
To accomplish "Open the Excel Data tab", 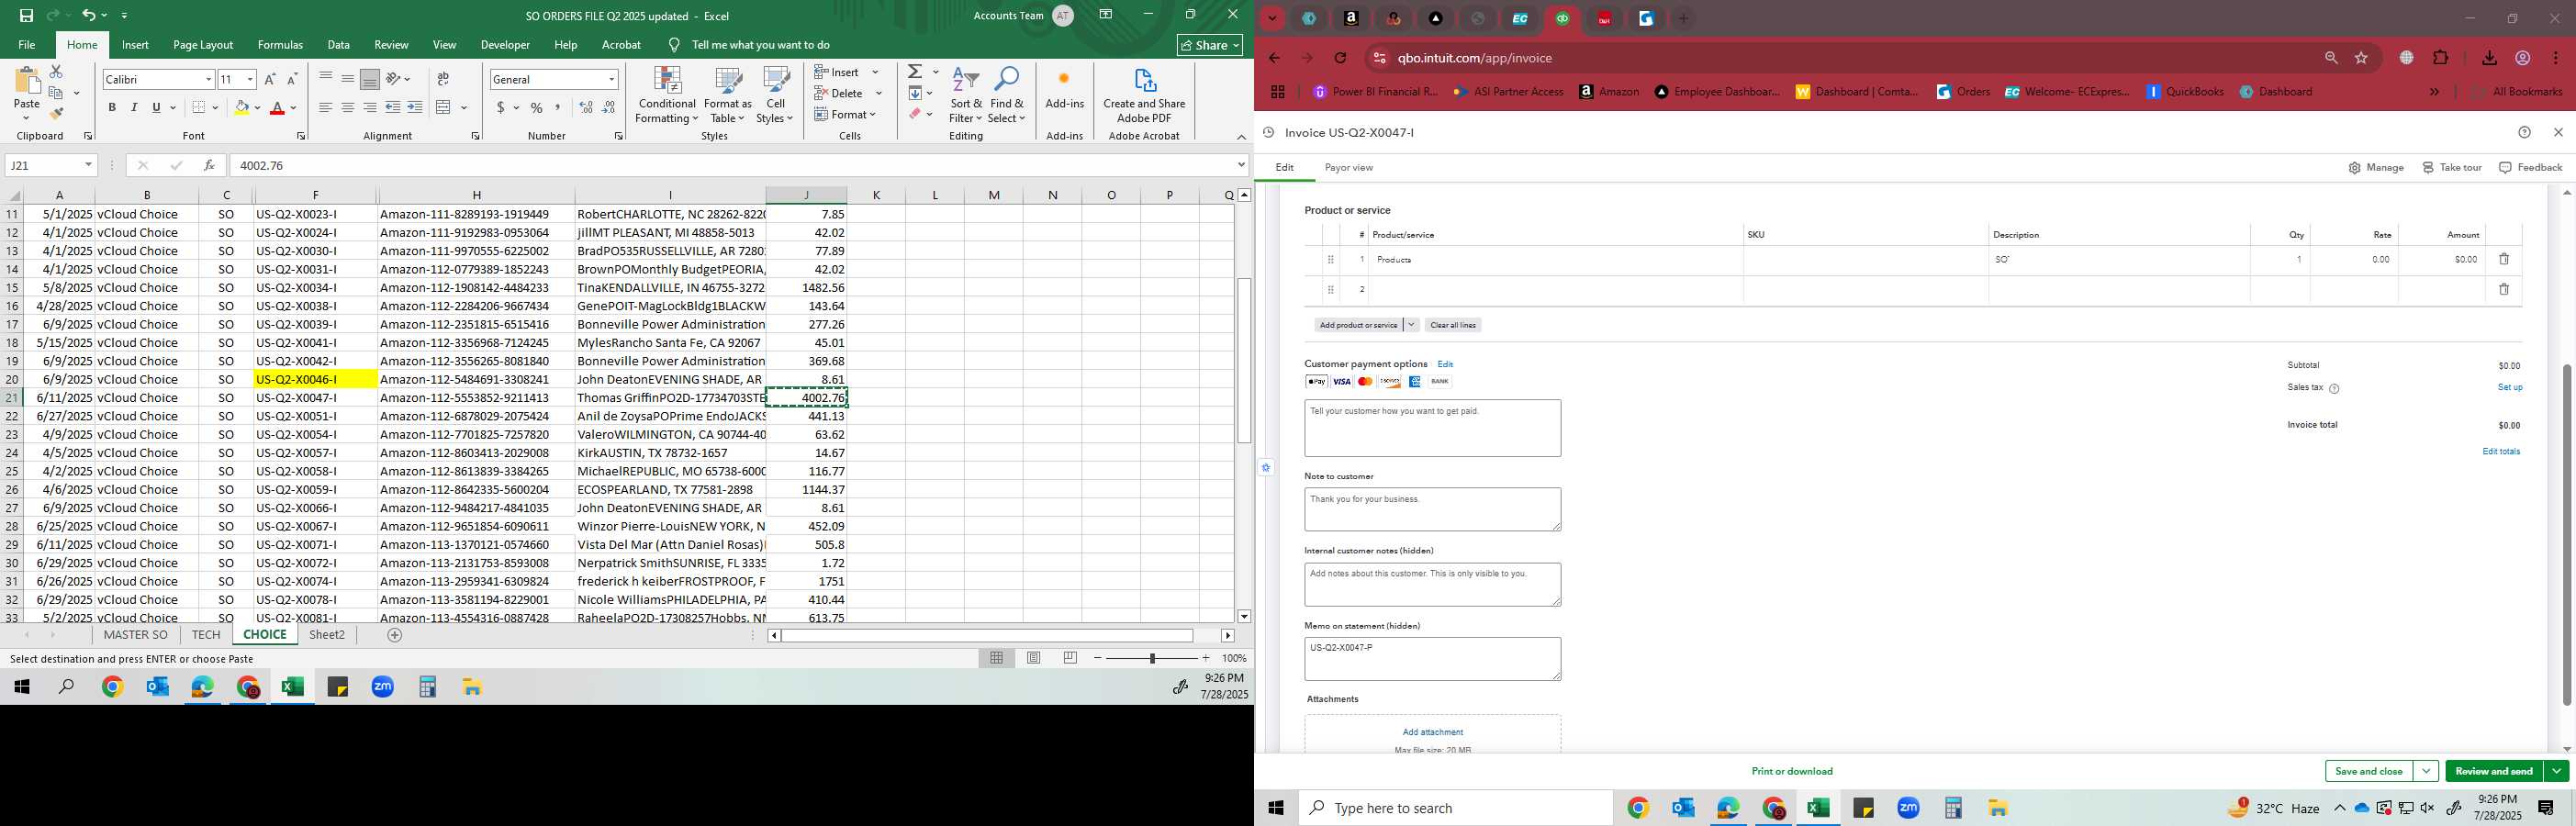I will [339, 45].
